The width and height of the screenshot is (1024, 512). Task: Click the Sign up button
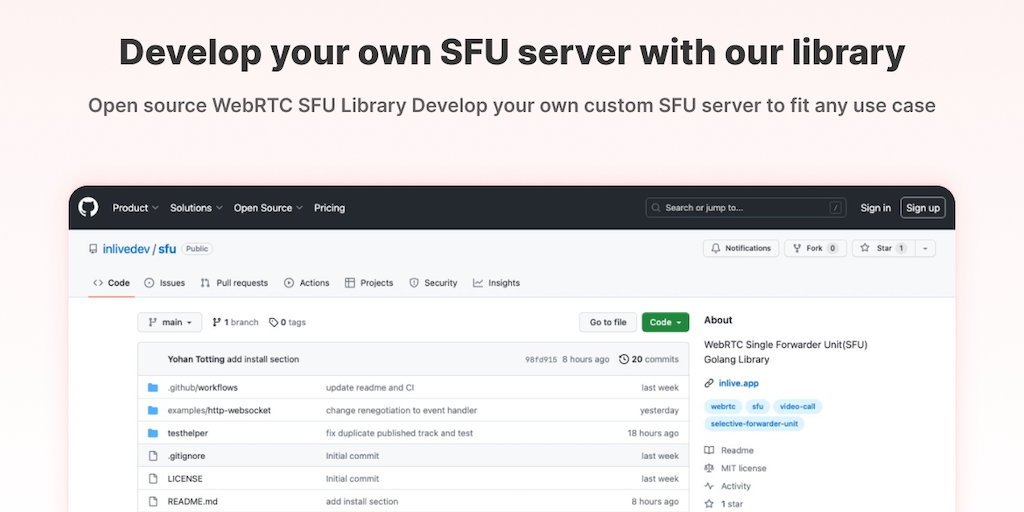(x=921, y=208)
